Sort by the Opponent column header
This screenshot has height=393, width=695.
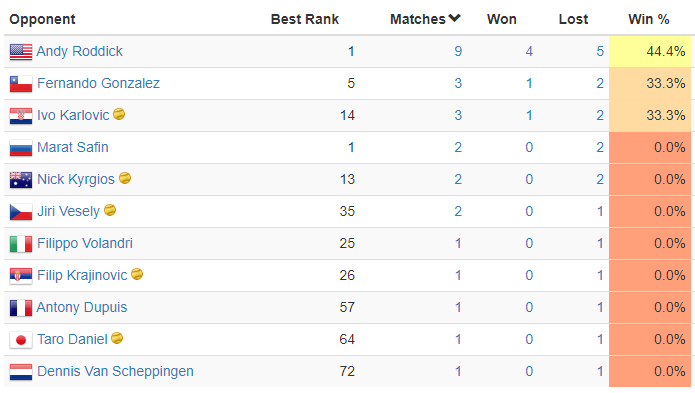pyautogui.click(x=43, y=19)
